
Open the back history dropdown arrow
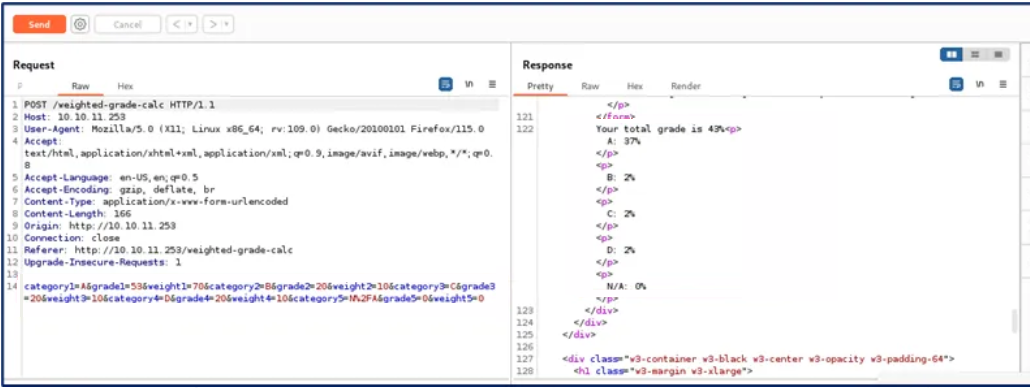pyautogui.click(x=190, y=25)
